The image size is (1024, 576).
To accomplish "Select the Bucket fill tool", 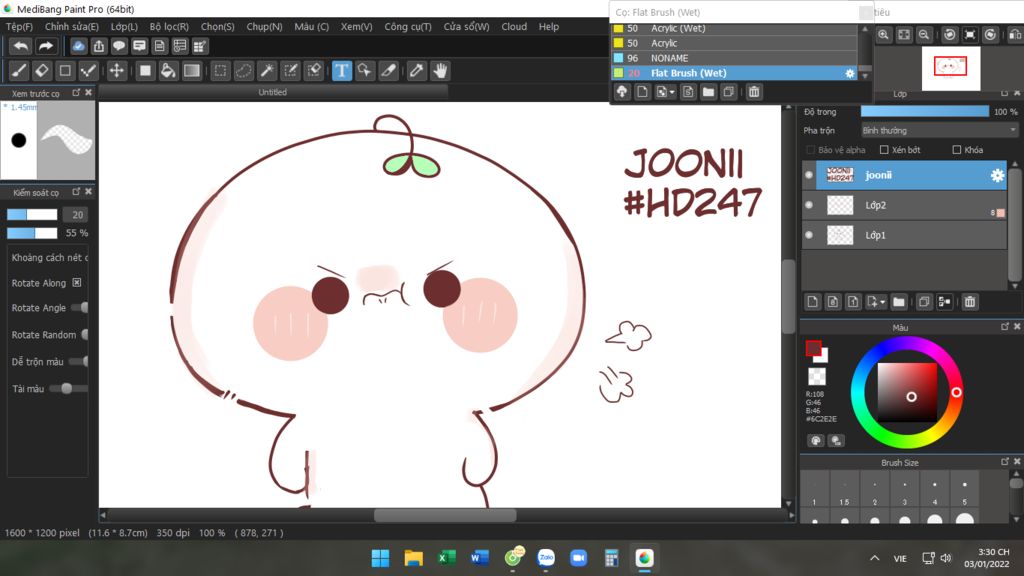I will [x=168, y=71].
